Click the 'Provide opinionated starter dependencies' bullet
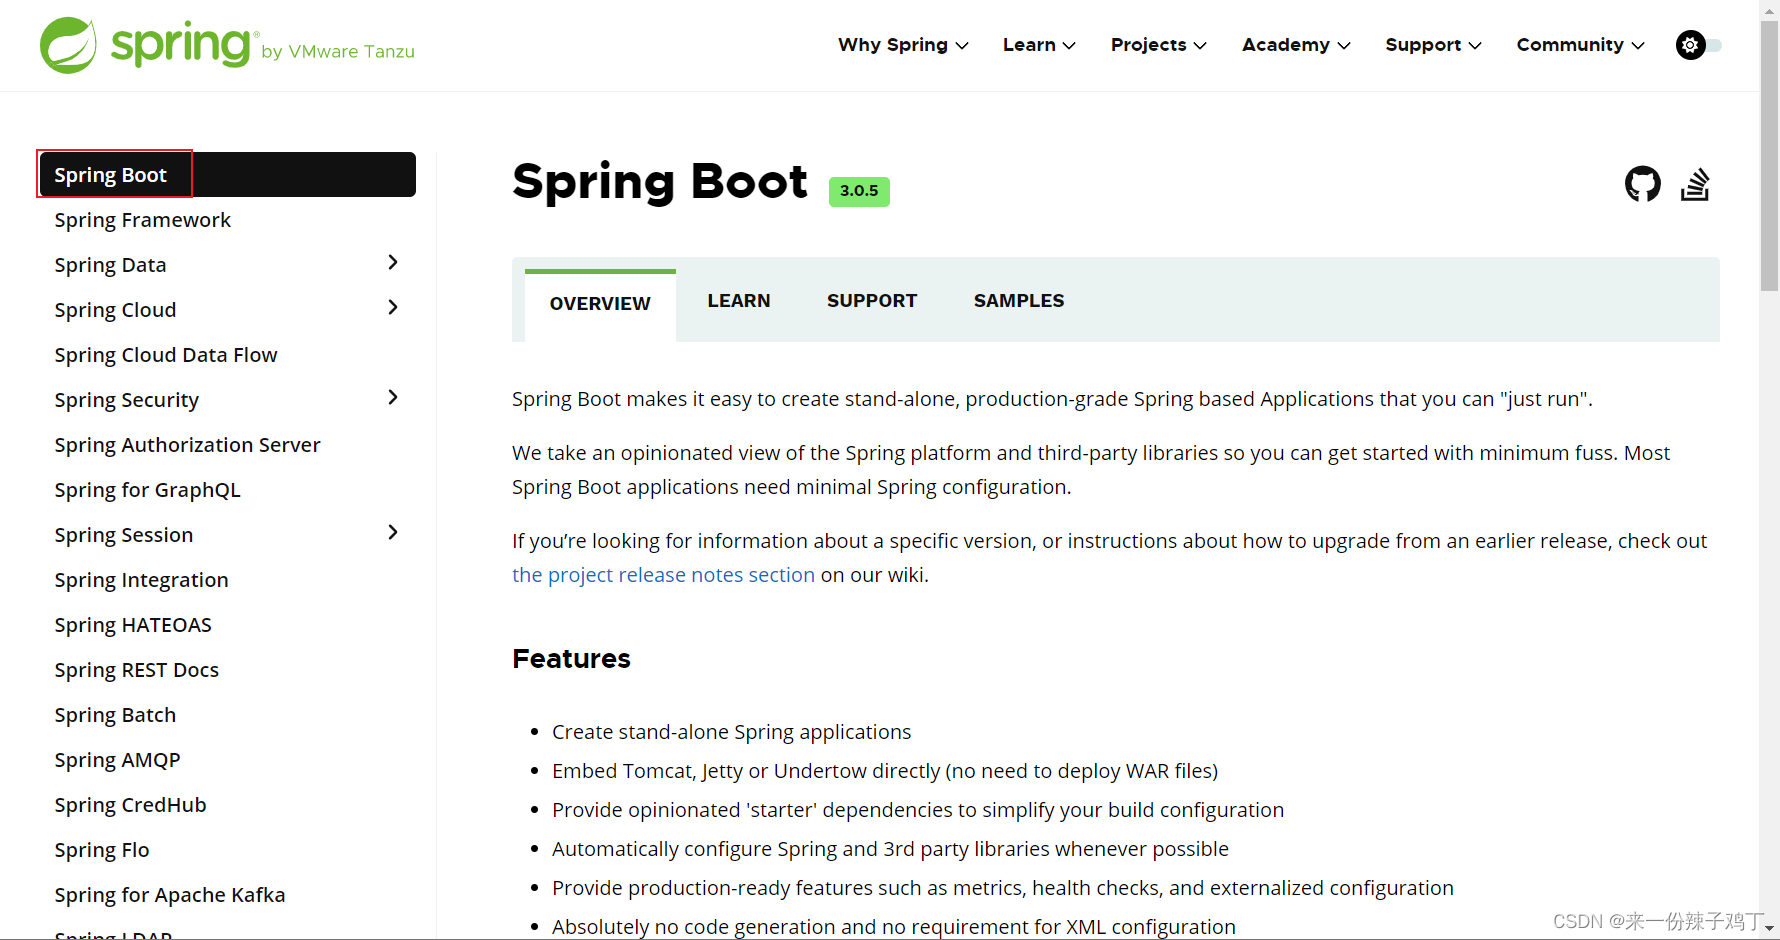This screenshot has height=940, width=1780. pyautogui.click(x=918, y=810)
